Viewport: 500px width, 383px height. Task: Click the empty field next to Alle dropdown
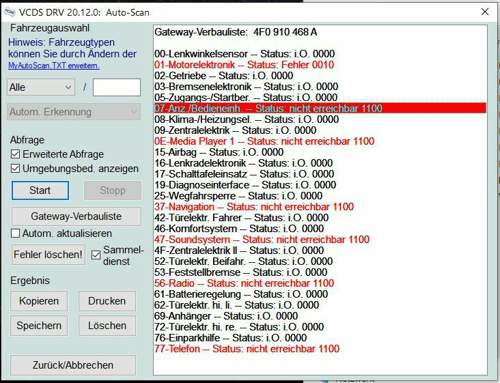pos(117,87)
